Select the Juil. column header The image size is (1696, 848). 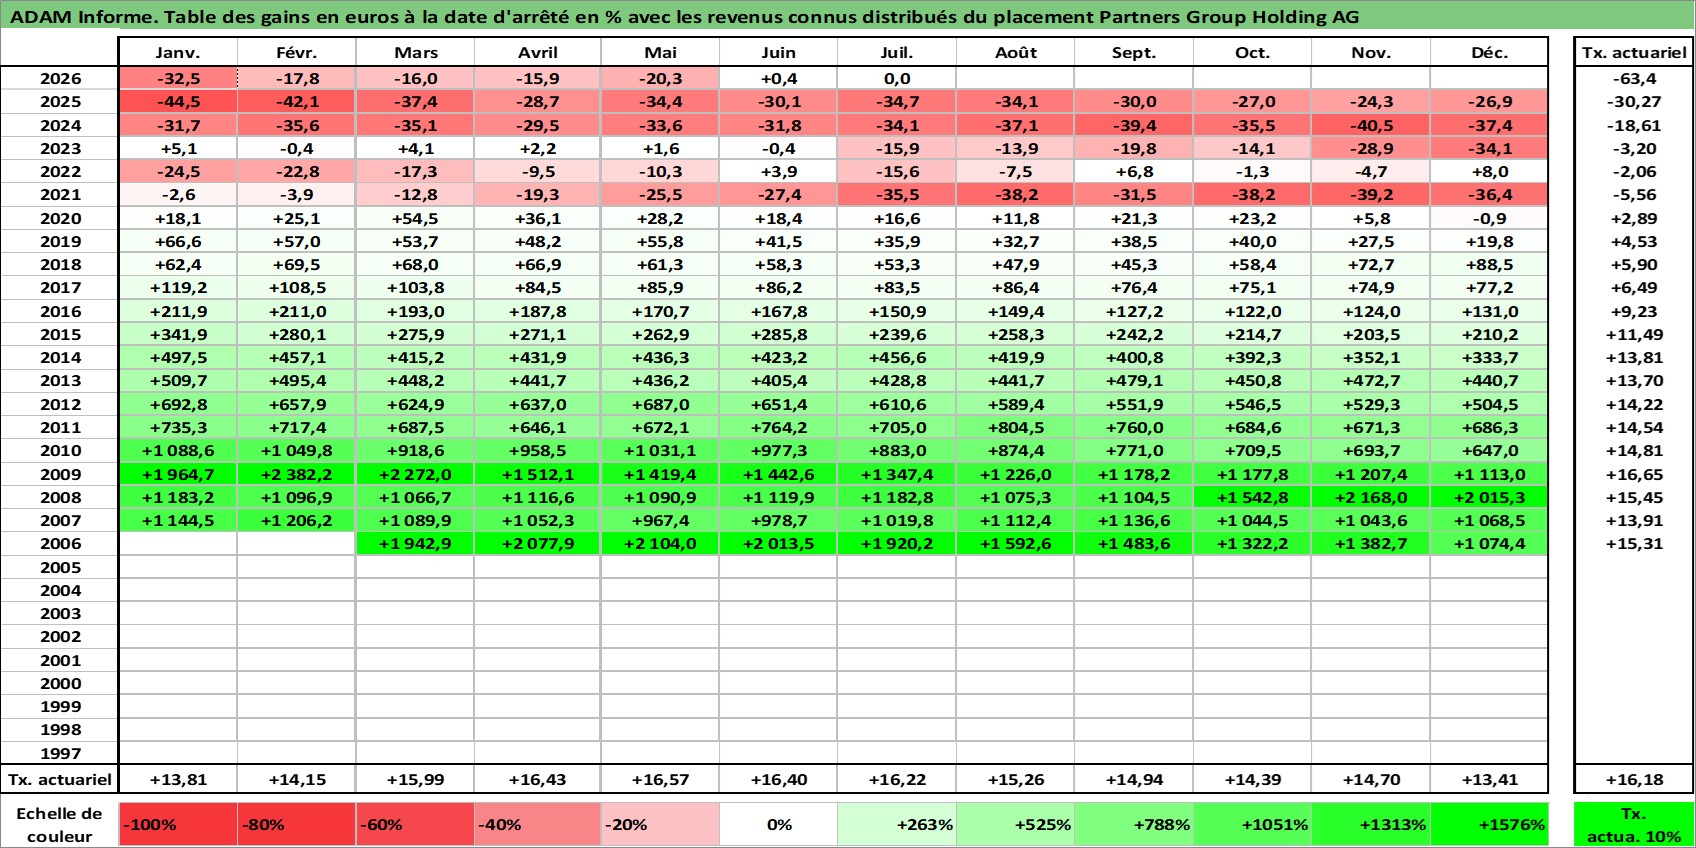[x=897, y=53]
